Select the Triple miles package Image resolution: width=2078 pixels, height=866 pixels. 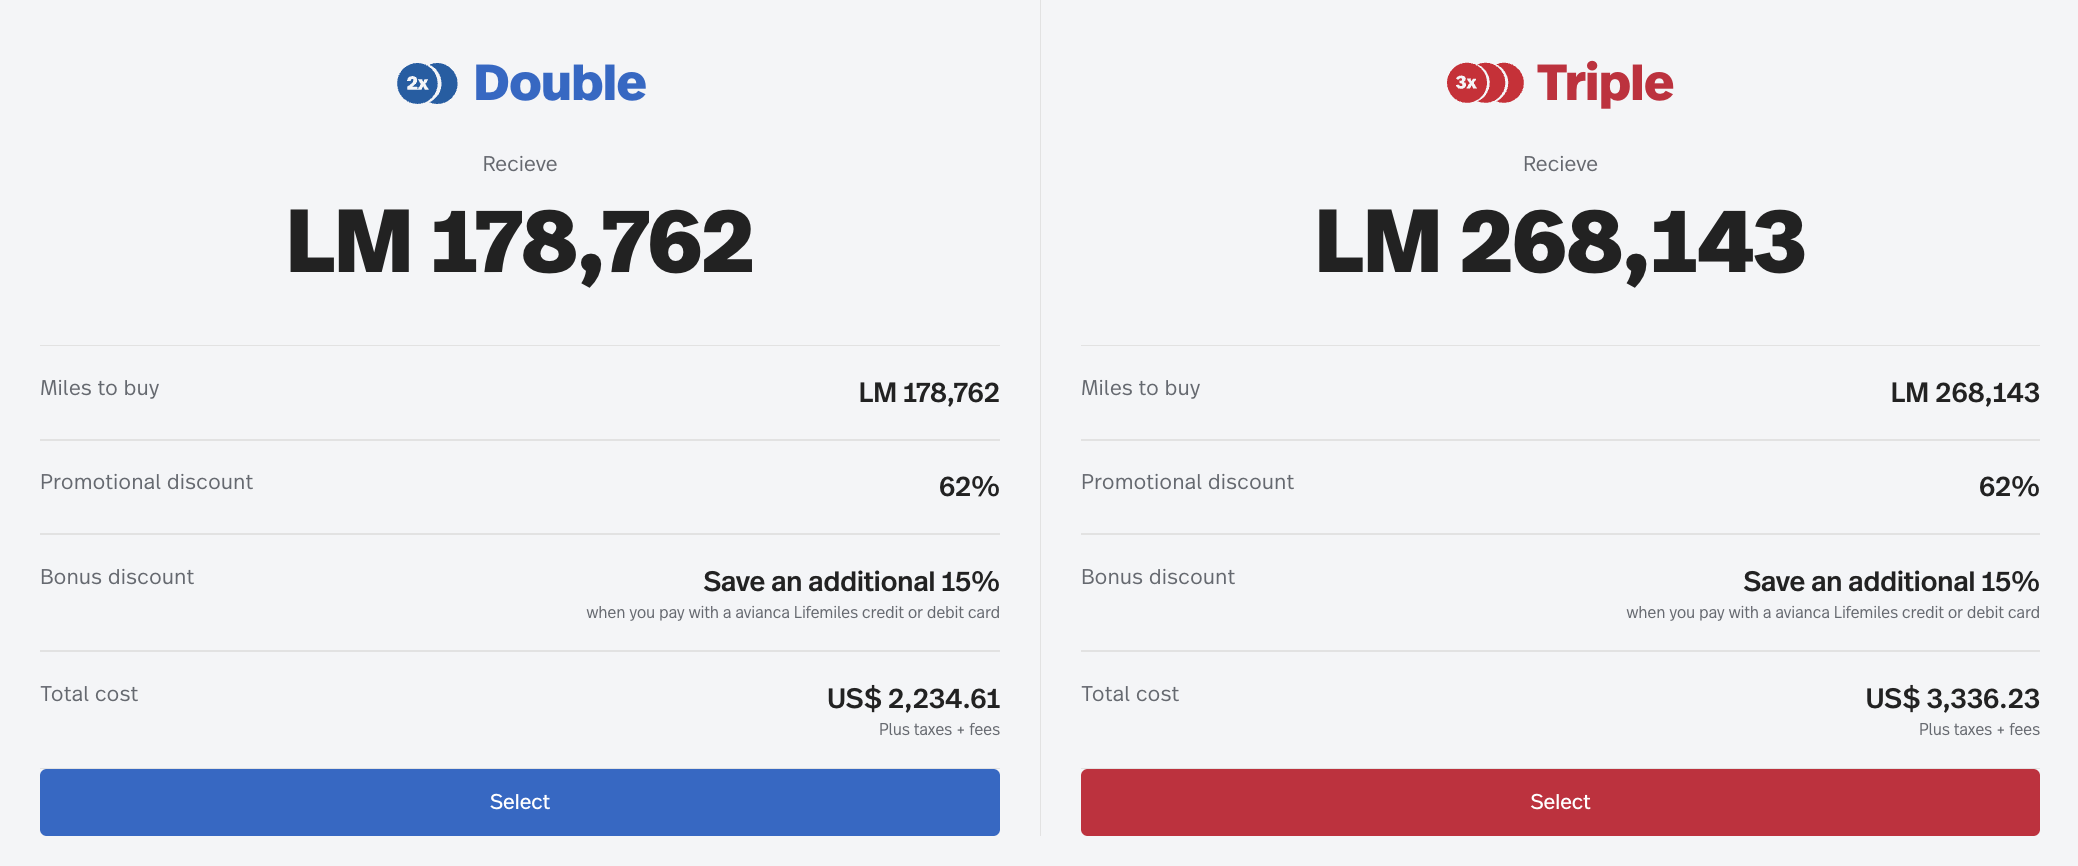pos(1559,802)
